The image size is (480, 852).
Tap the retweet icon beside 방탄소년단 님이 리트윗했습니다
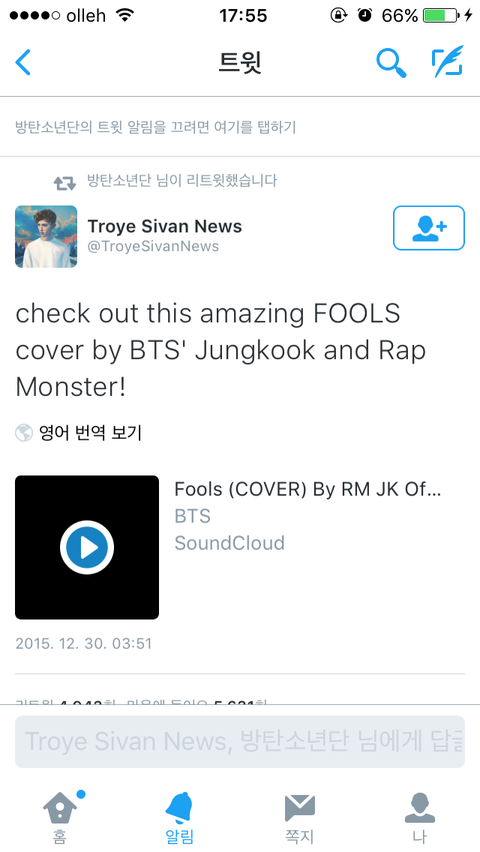[65, 183]
